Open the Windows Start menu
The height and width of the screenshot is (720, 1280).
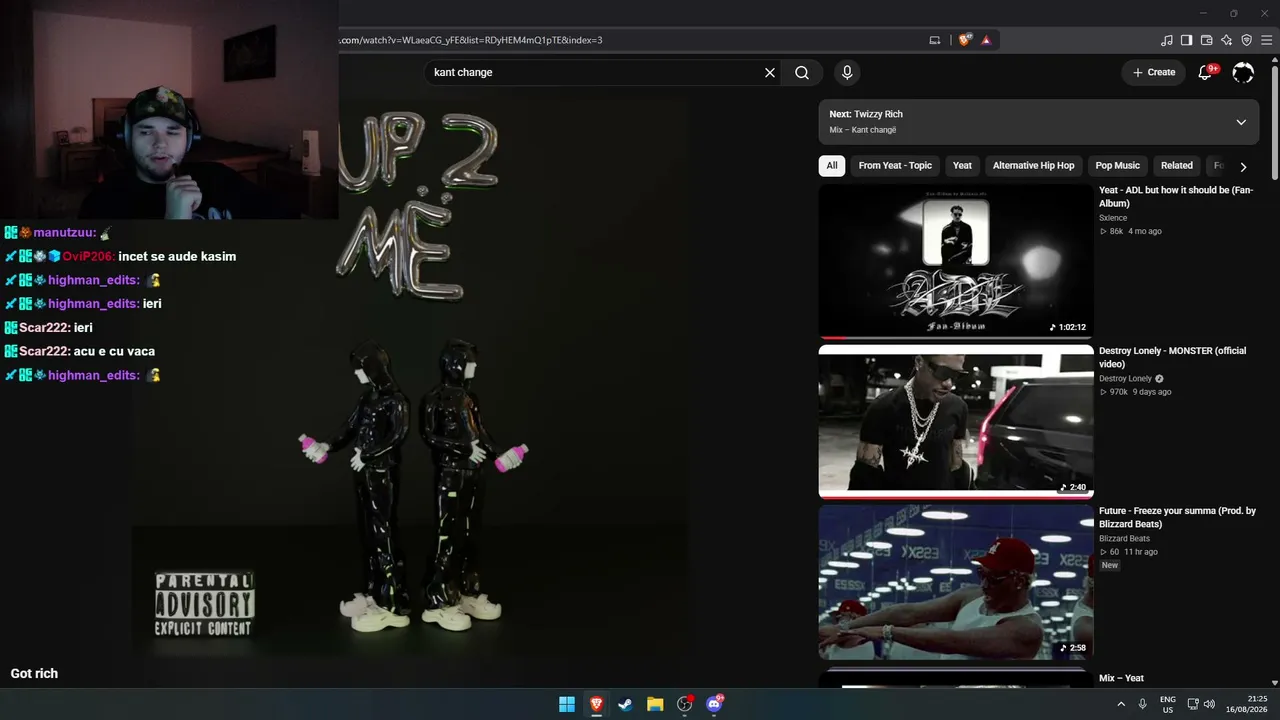coord(567,704)
